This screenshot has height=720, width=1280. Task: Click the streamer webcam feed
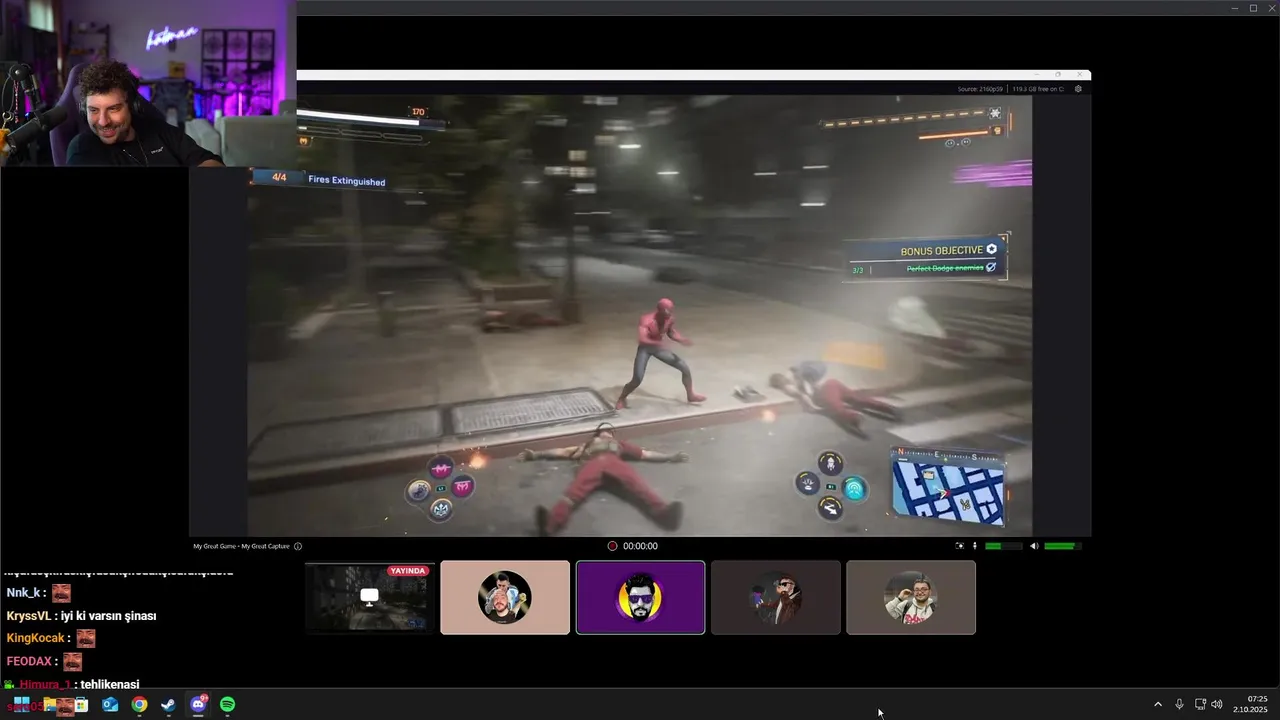click(x=148, y=83)
